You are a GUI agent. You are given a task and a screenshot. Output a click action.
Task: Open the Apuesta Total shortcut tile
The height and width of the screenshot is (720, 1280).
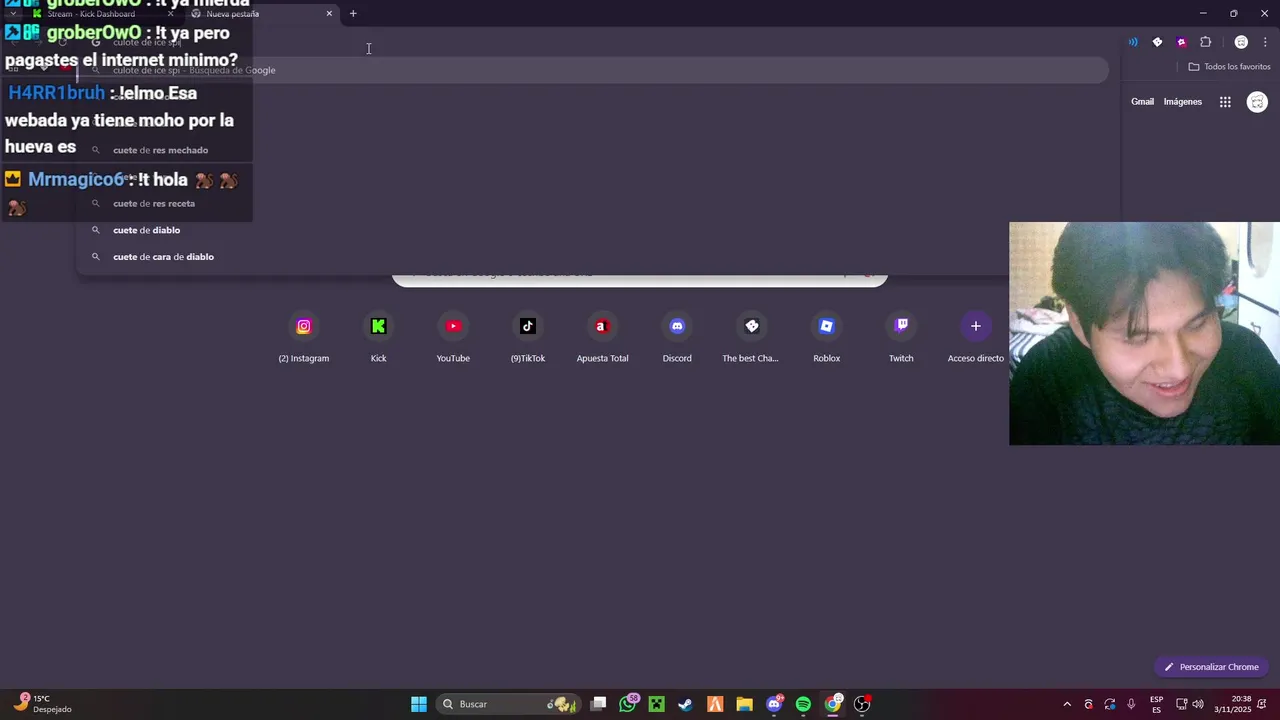coord(602,338)
